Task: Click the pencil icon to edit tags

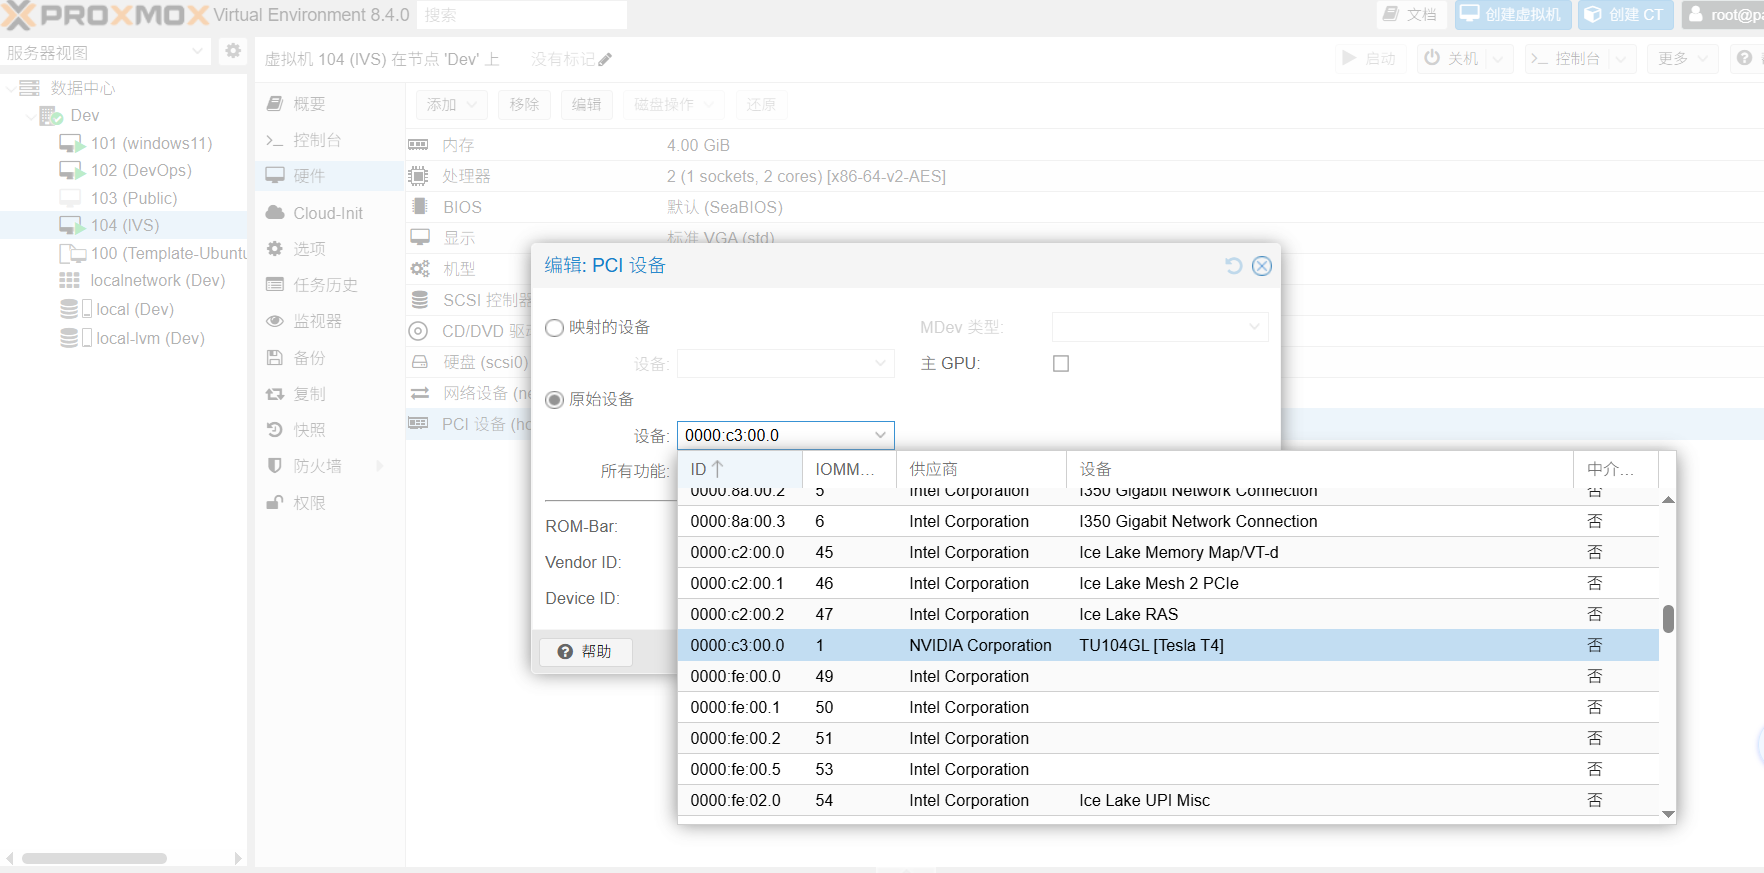Action: 605,60
